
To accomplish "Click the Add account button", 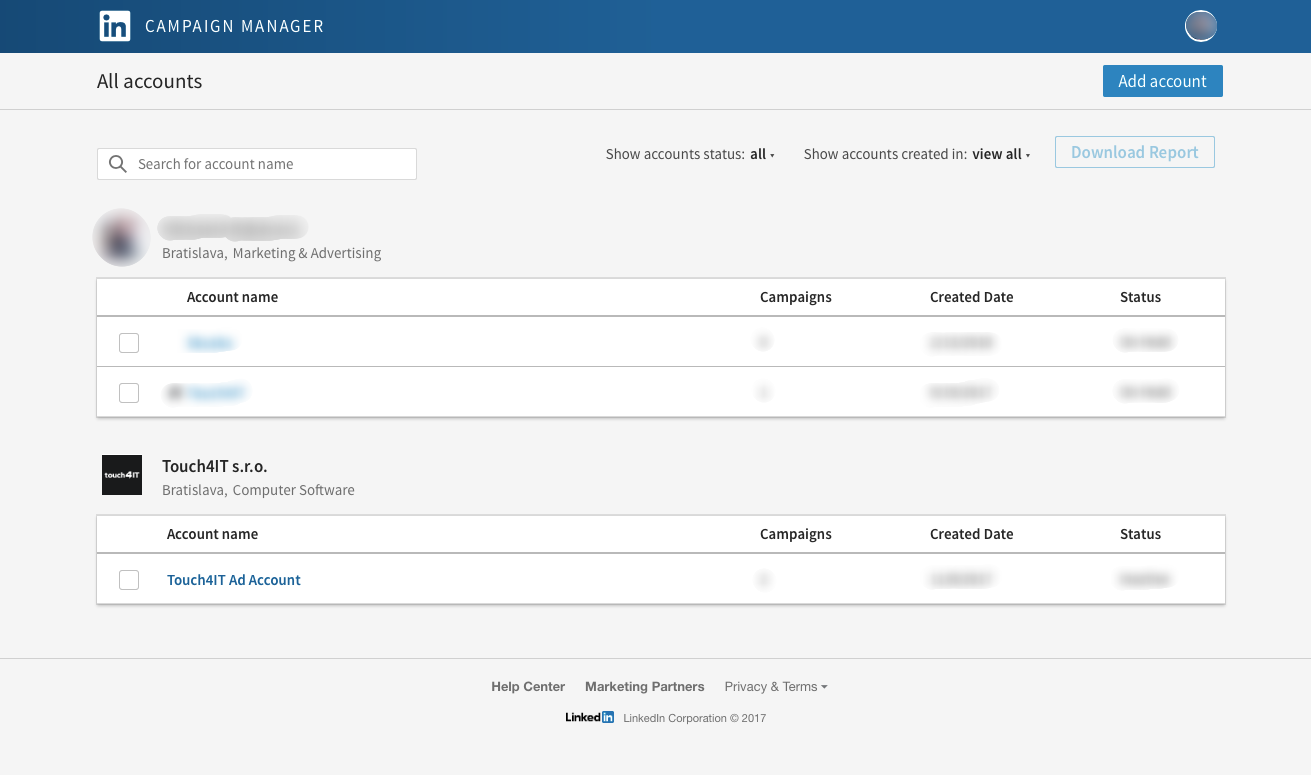I will [x=1162, y=81].
